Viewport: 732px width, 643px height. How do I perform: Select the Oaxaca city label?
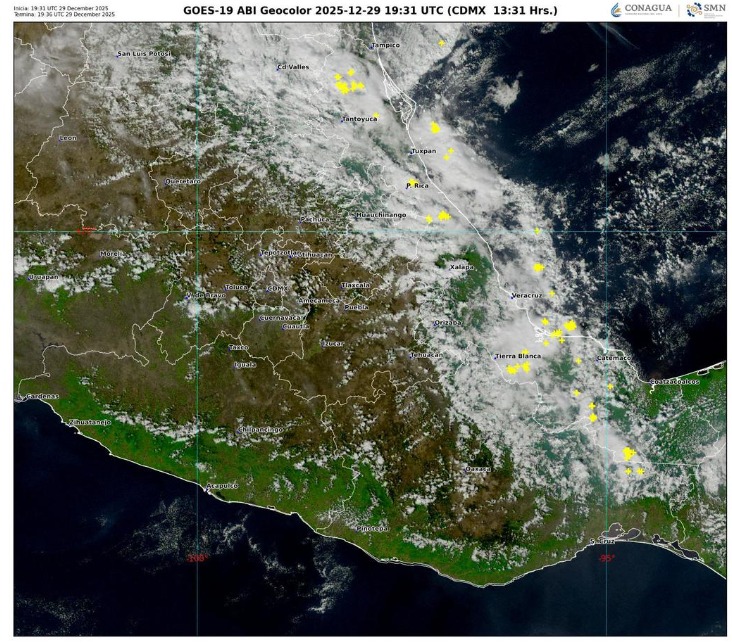(478, 468)
